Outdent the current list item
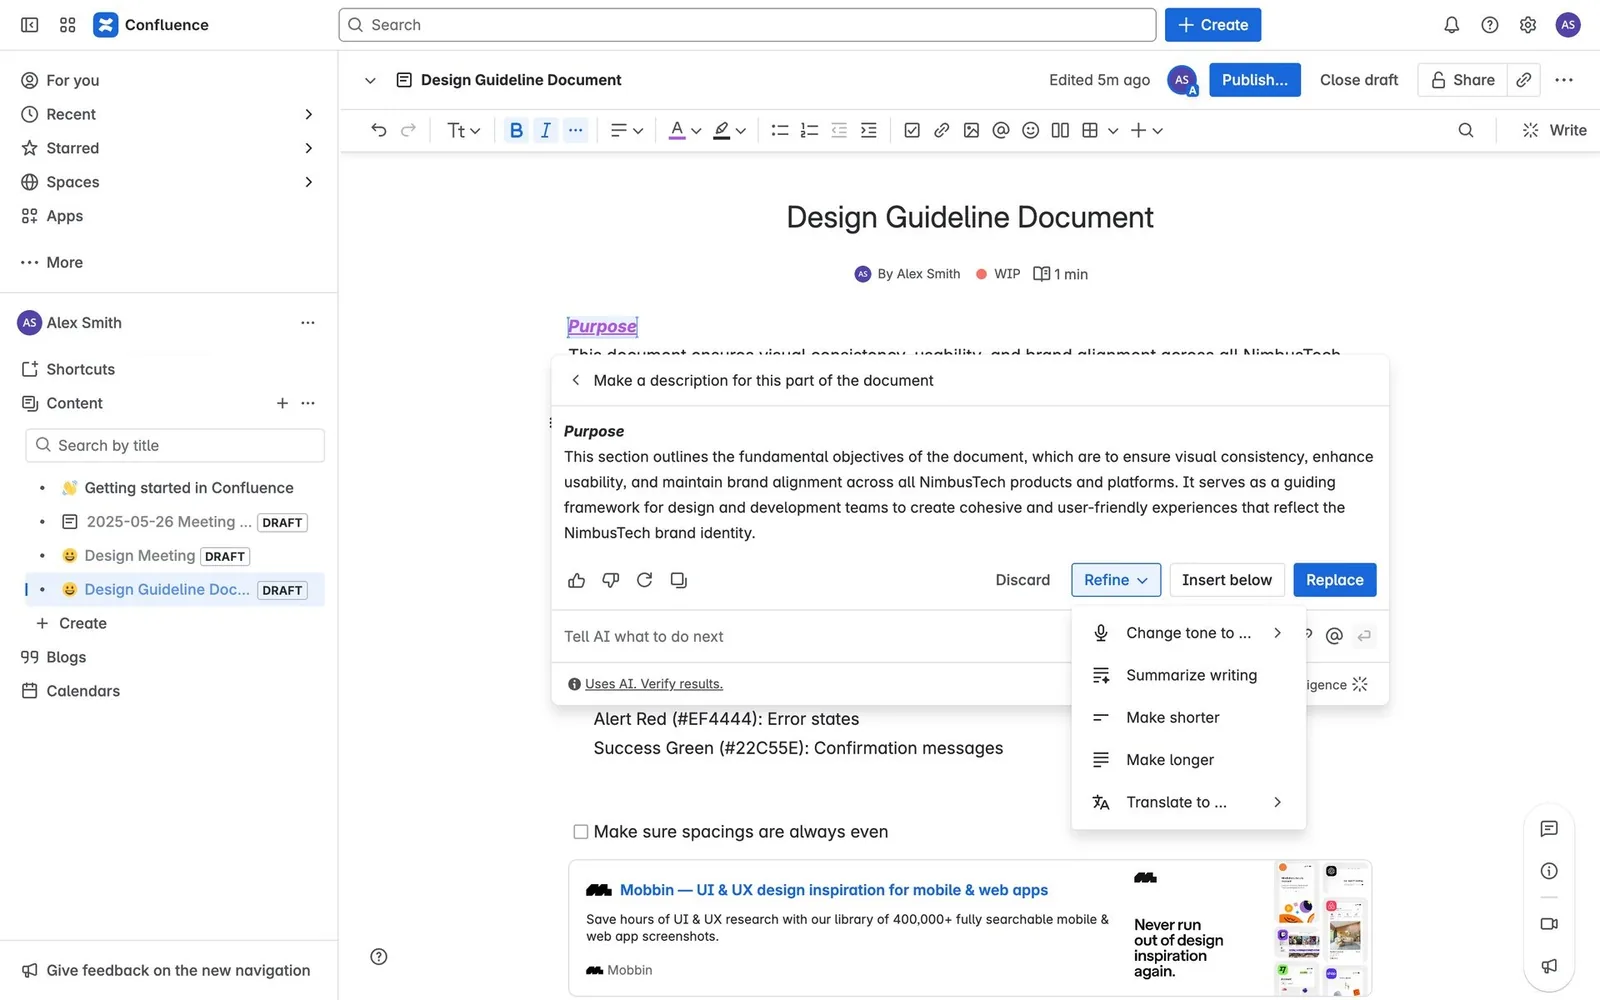Viewport: 1600px width, 1000px height. pyautogui.click(x=839, y=130)
